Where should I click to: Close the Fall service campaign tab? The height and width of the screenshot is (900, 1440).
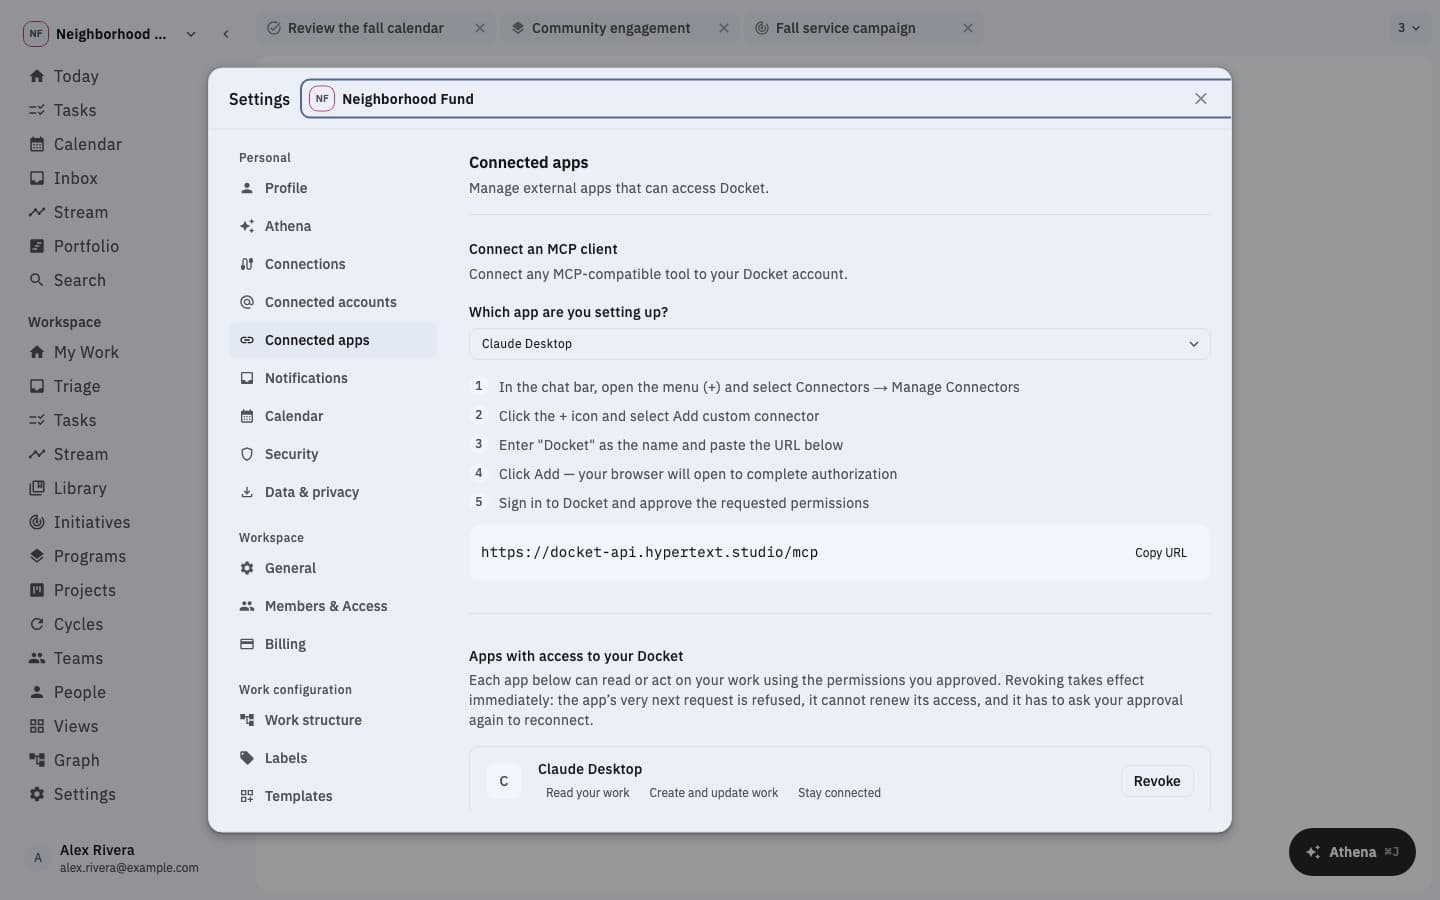(x=968, y=28)
